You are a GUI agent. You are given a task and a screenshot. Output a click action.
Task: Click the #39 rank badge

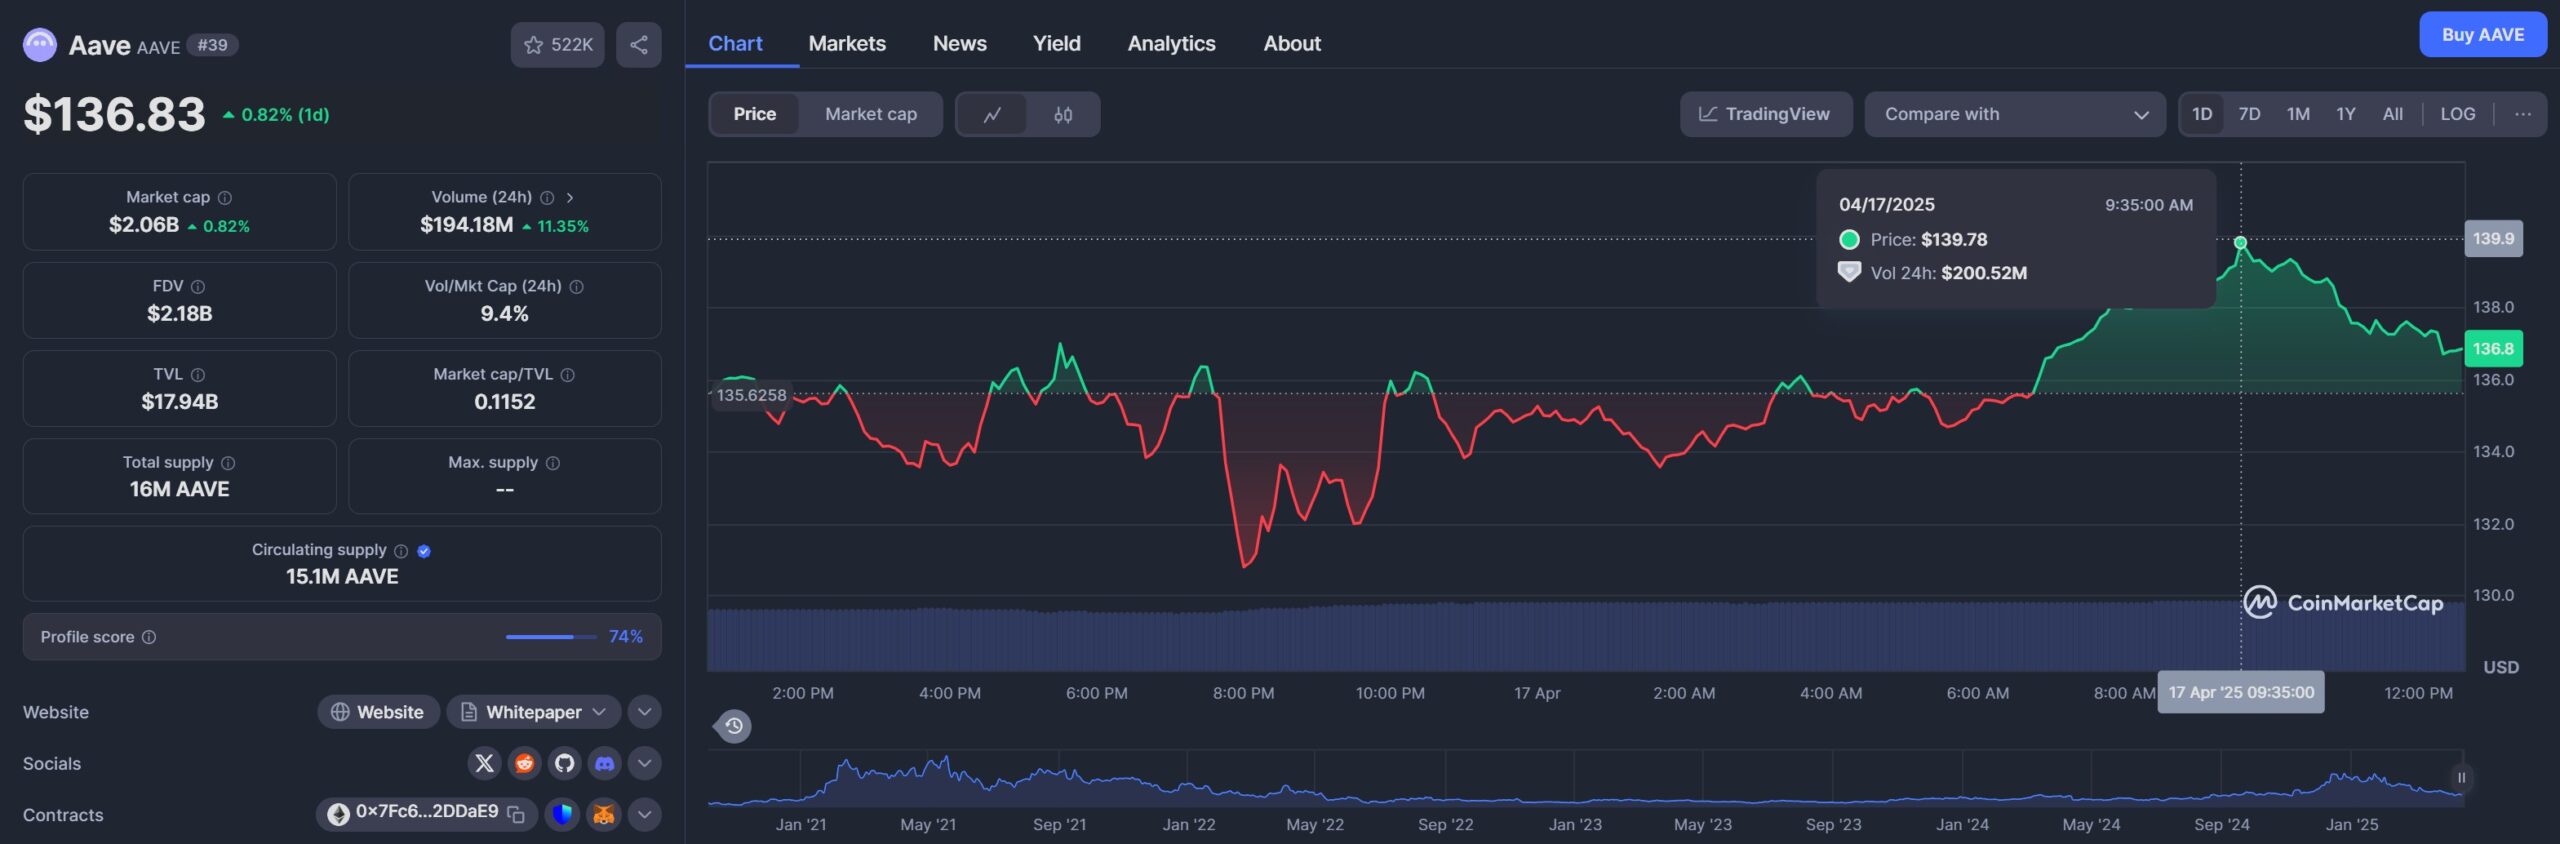(212, 45)
